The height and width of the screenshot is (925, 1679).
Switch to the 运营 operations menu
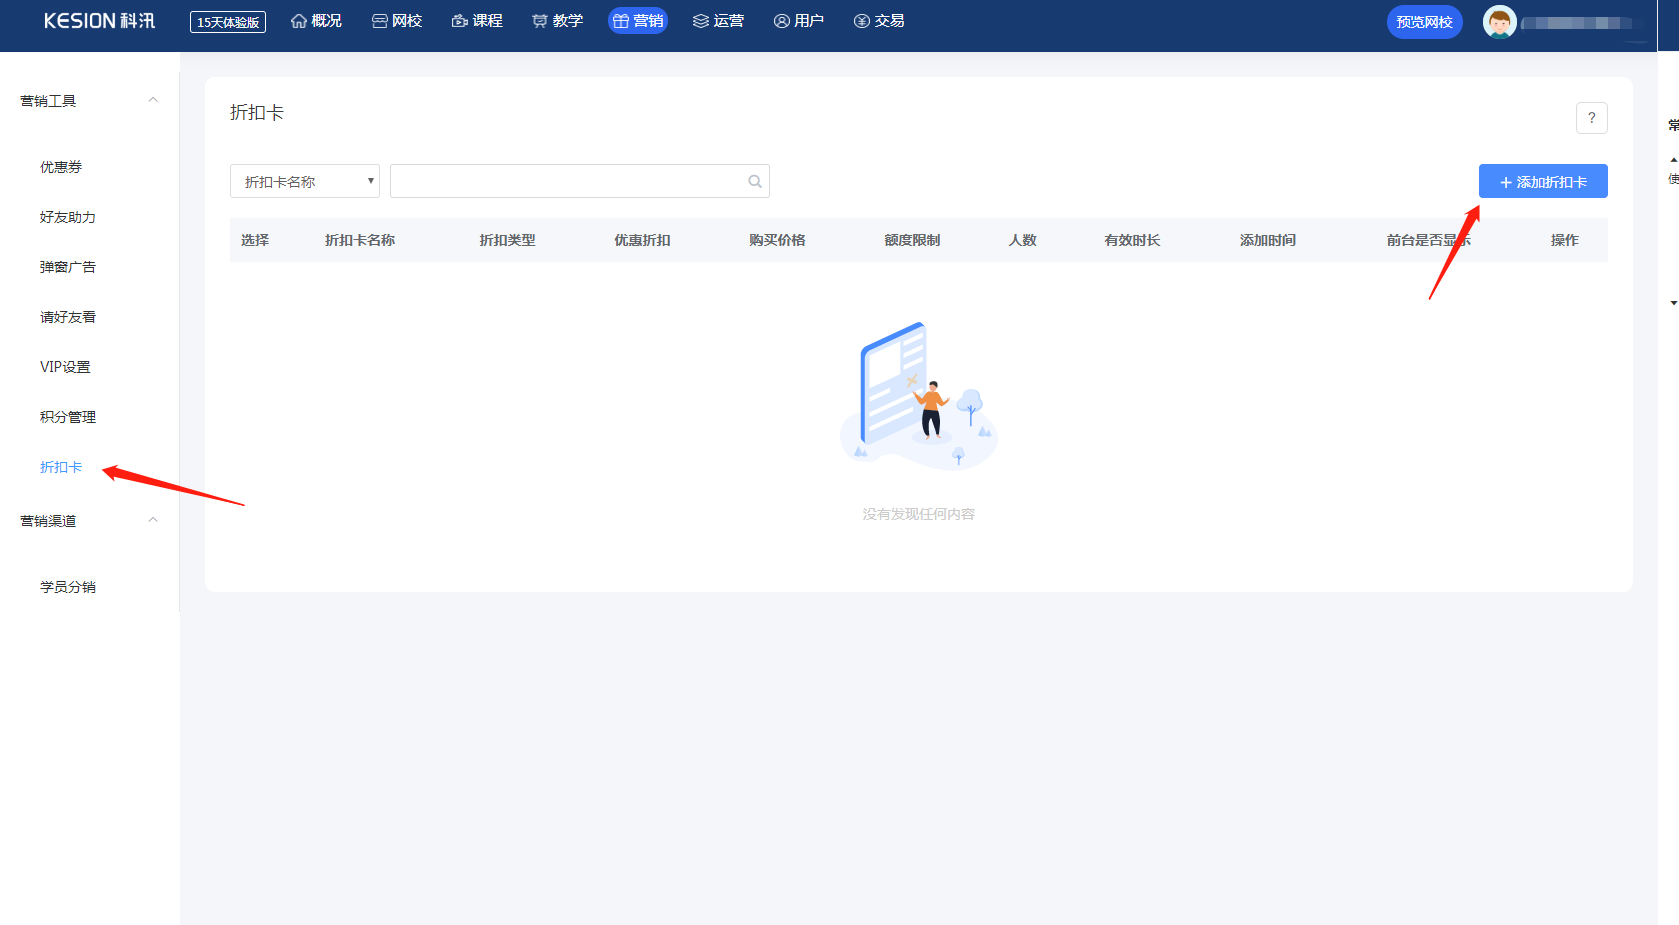pos(718,21)
